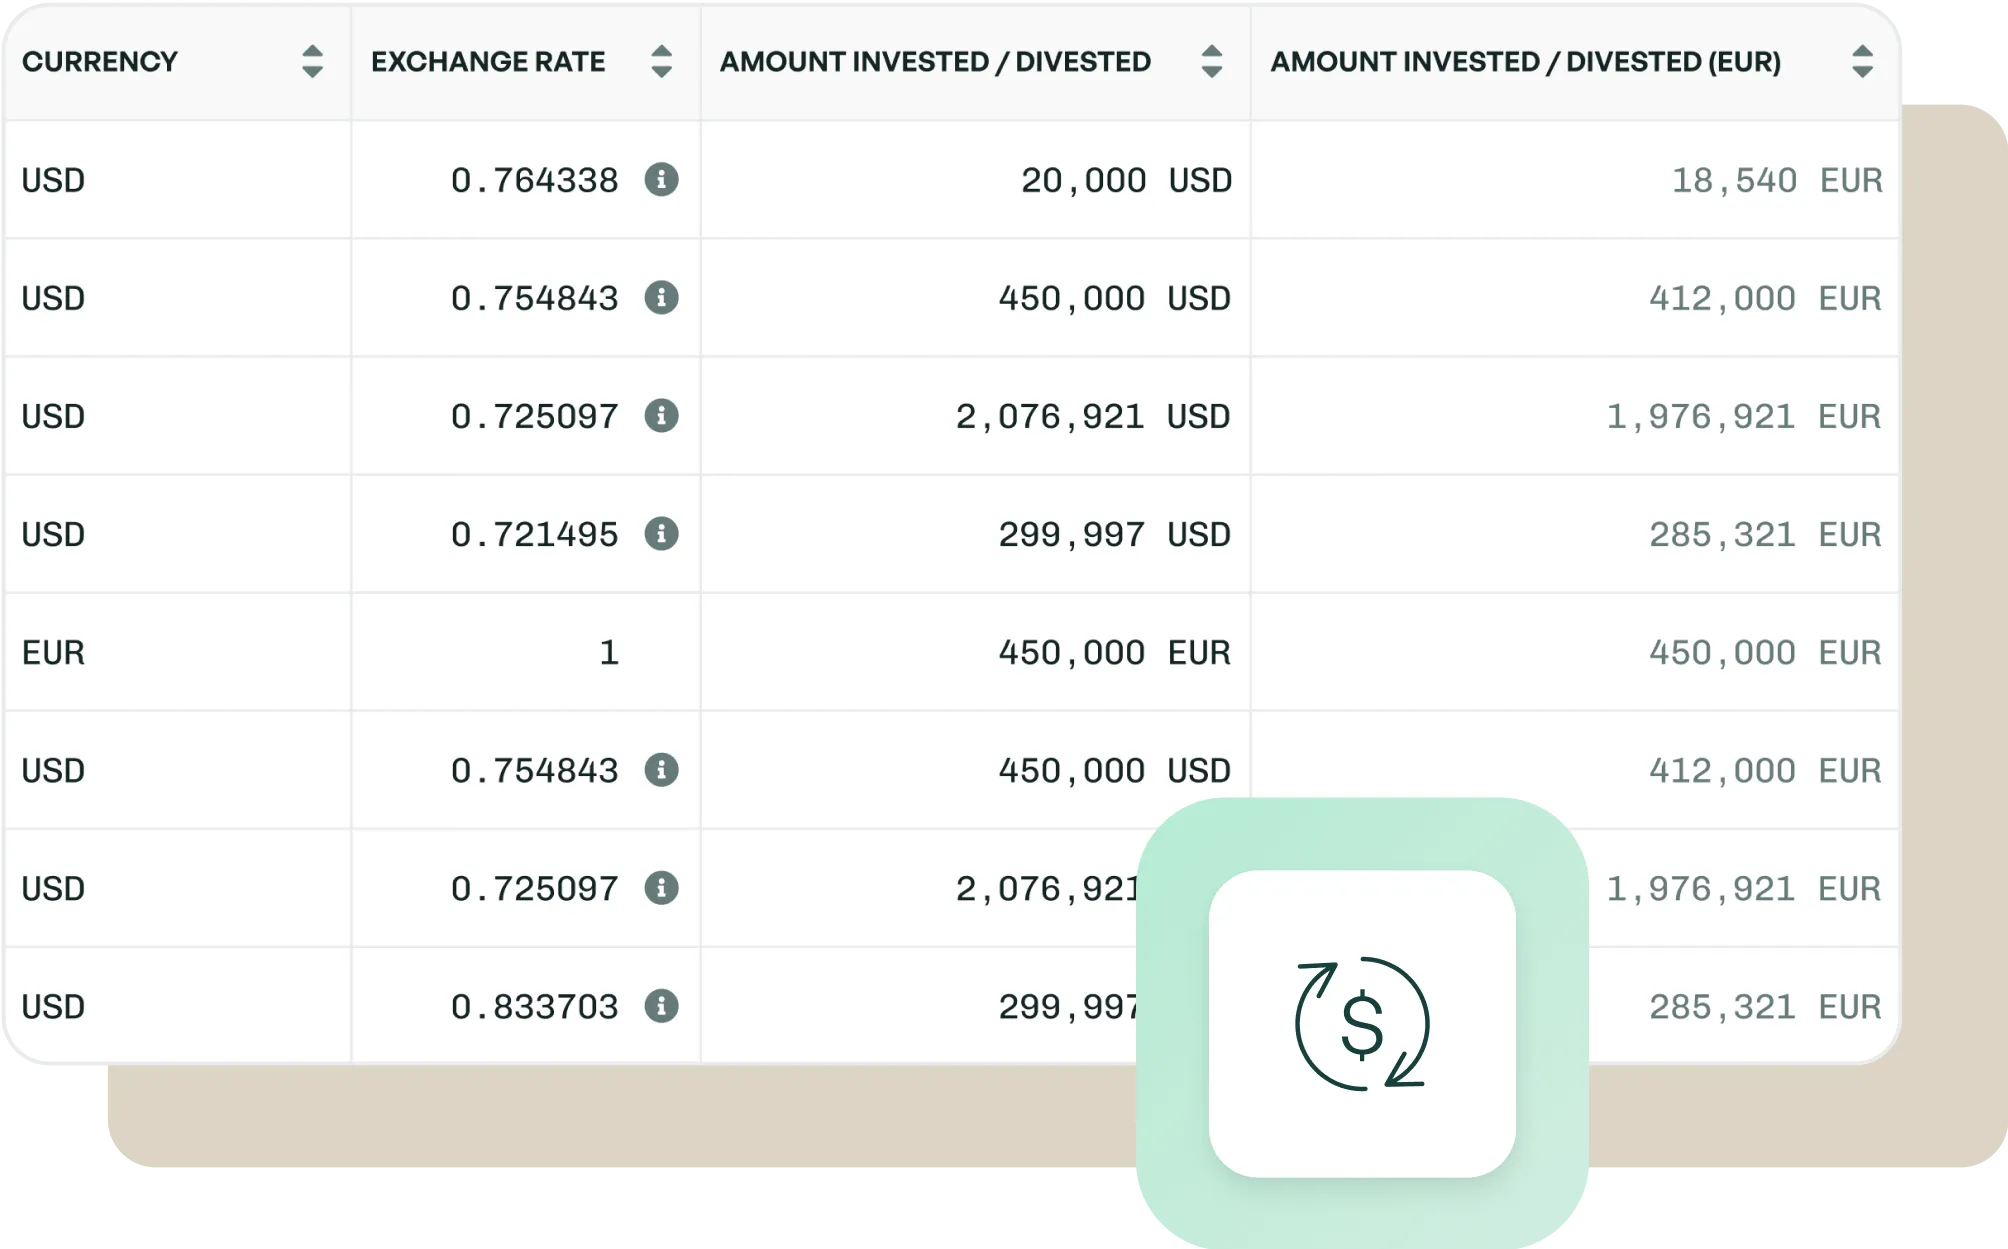The height and width of the screenshot is (1249, 2008).
Task: Click the Exchange Rate header text
Action: (488, 62)
